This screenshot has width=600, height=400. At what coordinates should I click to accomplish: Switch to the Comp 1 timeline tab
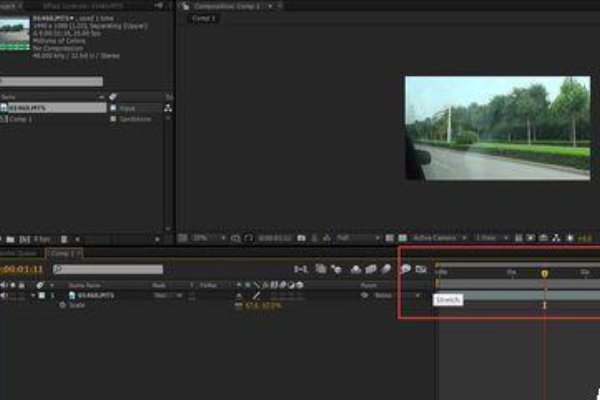68,254
